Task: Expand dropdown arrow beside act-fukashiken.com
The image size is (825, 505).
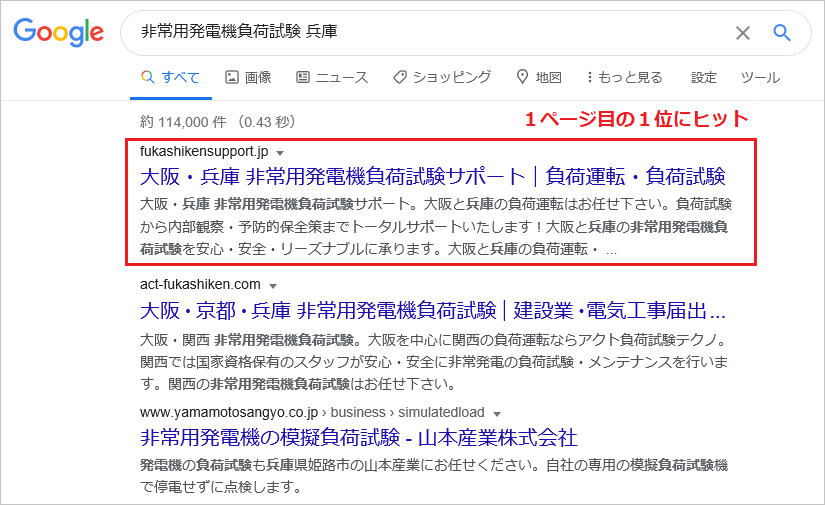Action: (273, 286)
